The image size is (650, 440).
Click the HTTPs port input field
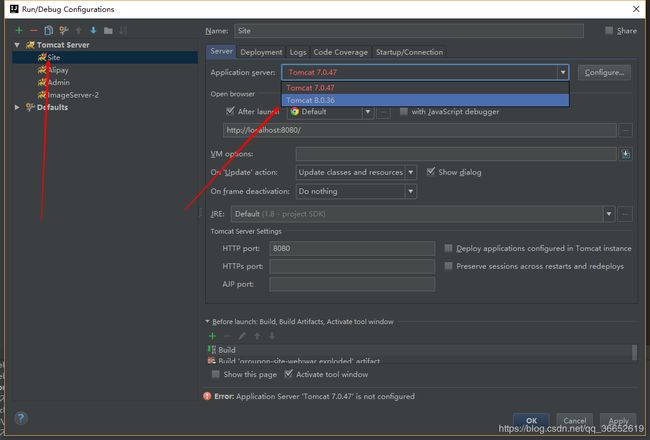tap(352, 266)
